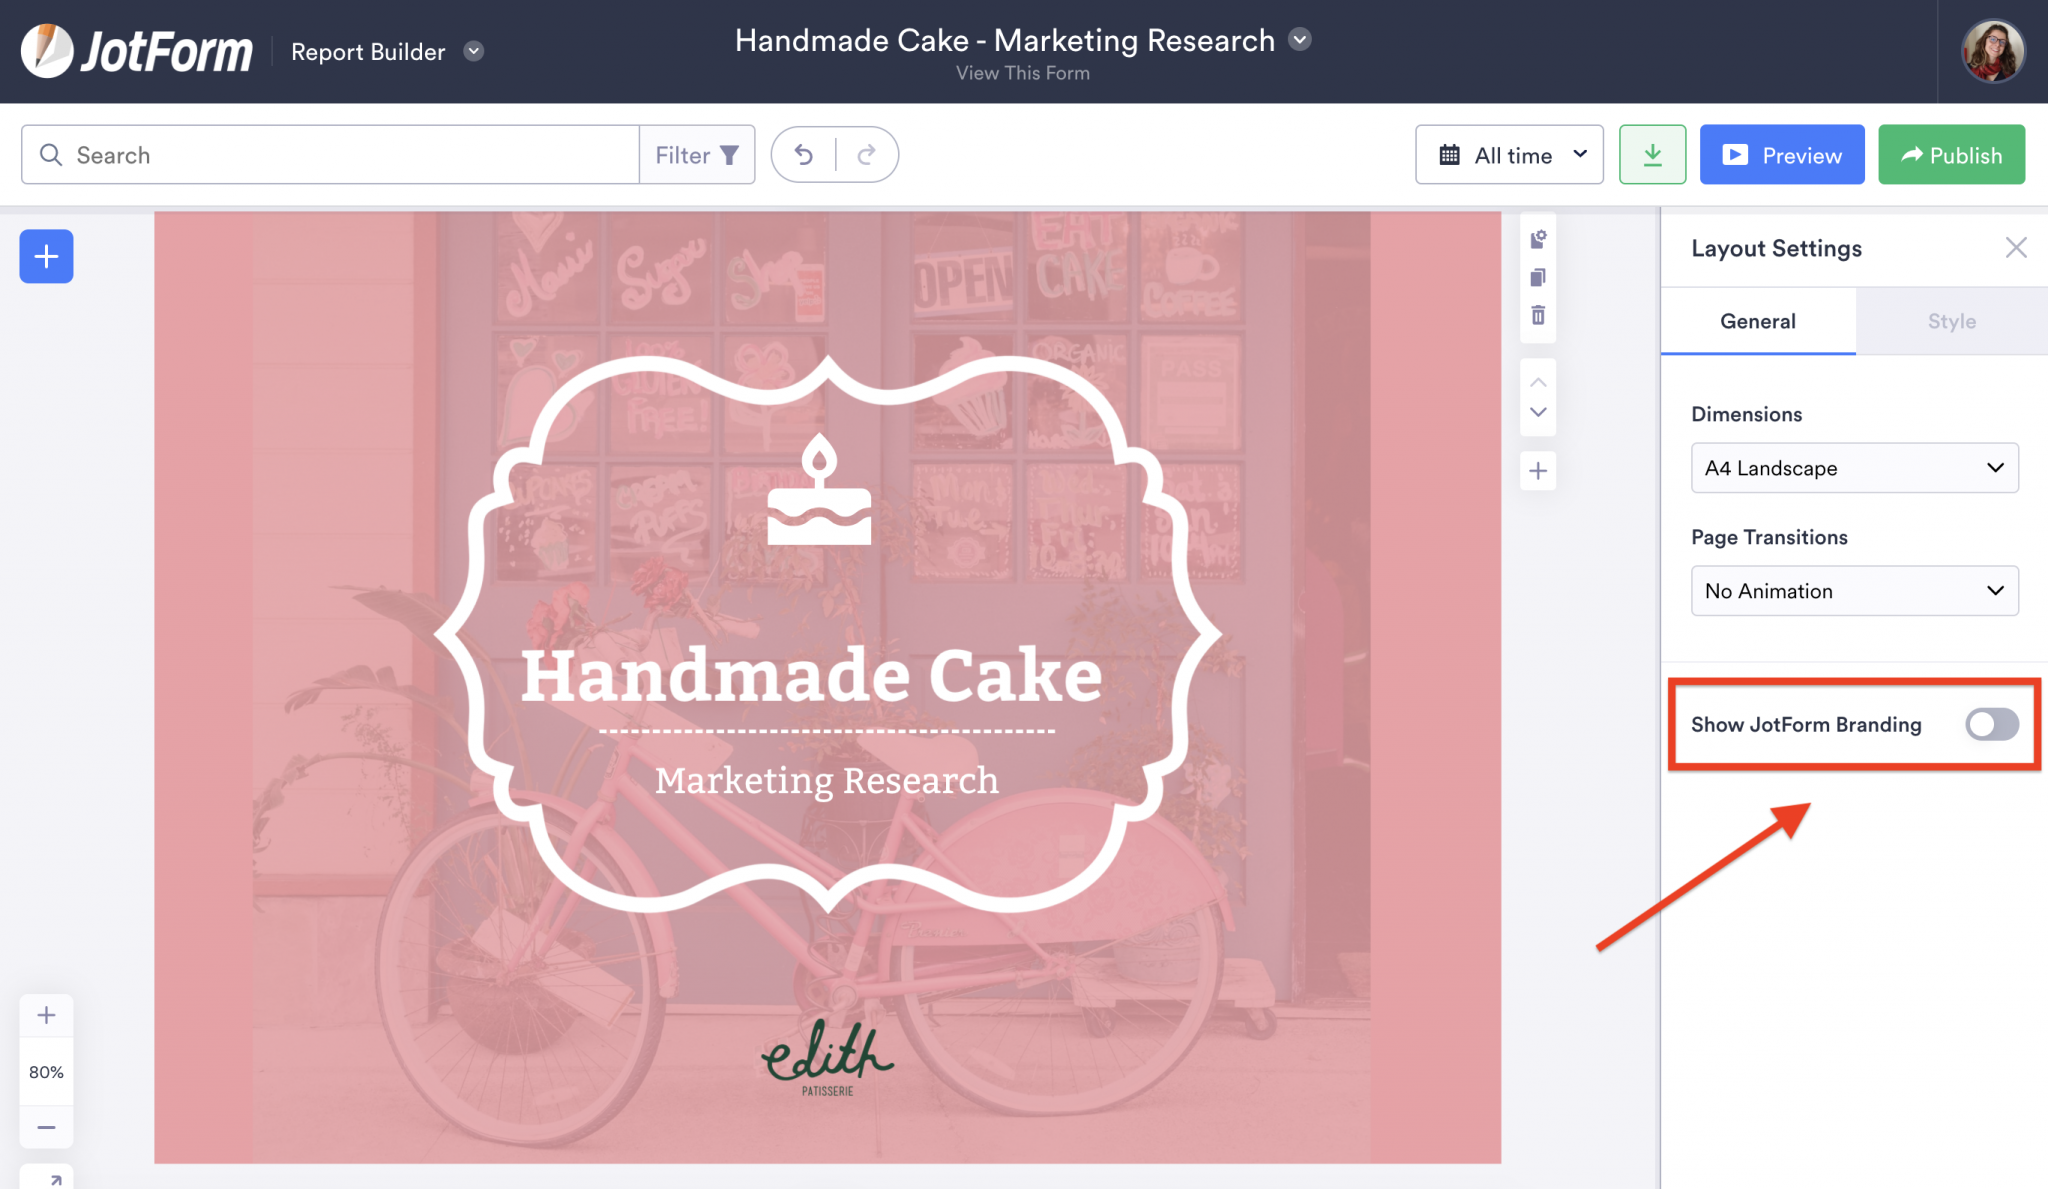Delete page using the trash icon

tap(1538, 316)
